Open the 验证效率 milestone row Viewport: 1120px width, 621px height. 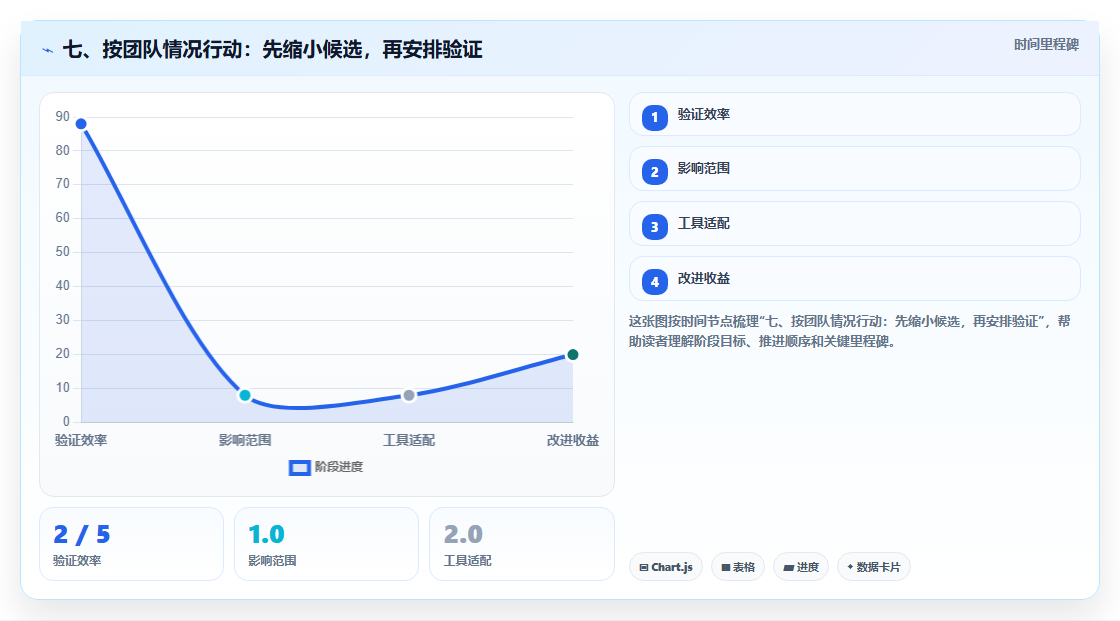click(x=854, y=114)
